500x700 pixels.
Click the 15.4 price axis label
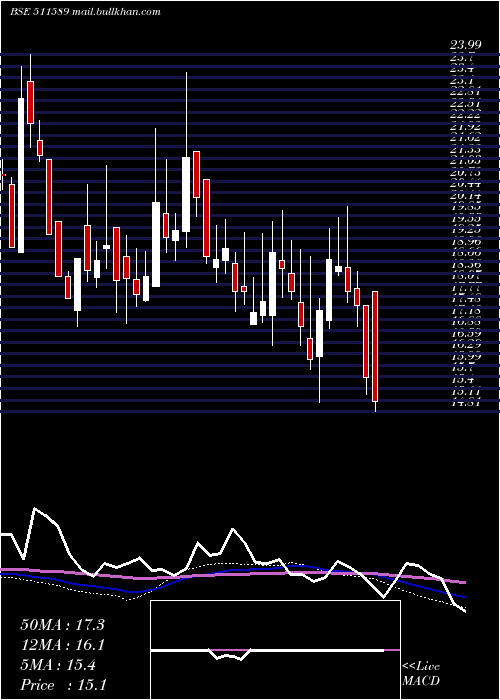click(465, 379)
